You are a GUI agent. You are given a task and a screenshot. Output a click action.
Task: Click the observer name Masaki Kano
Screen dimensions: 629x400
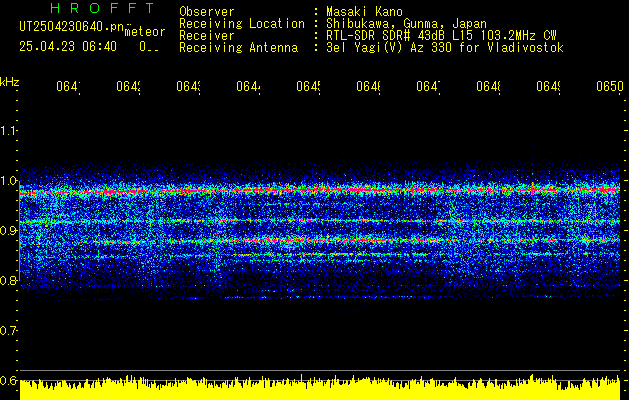[x=364, y=11]
